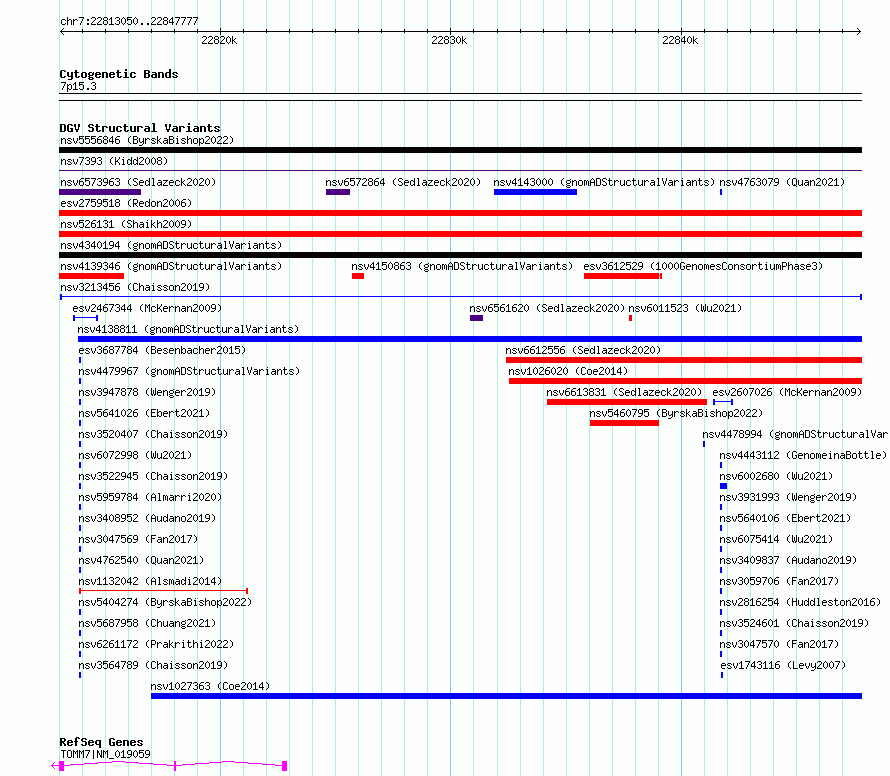The width and height of the screenshot is (890, 776).
Task: Click the nsv4762540 (Quan2021) label
Action: pyautogui.click(x=141, y=560)
